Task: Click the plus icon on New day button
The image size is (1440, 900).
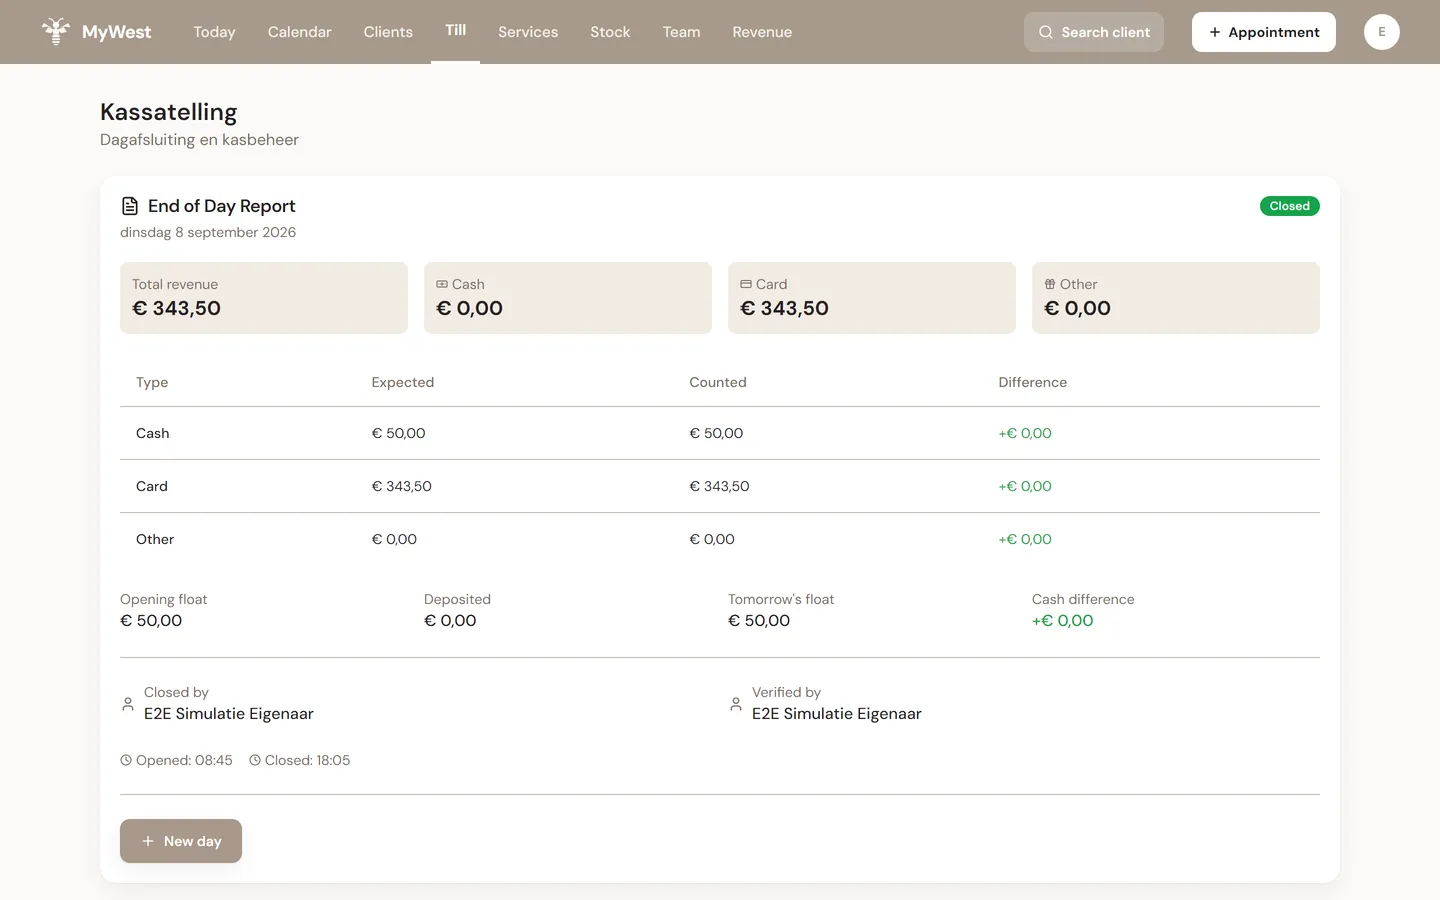Action: (148, 841)
